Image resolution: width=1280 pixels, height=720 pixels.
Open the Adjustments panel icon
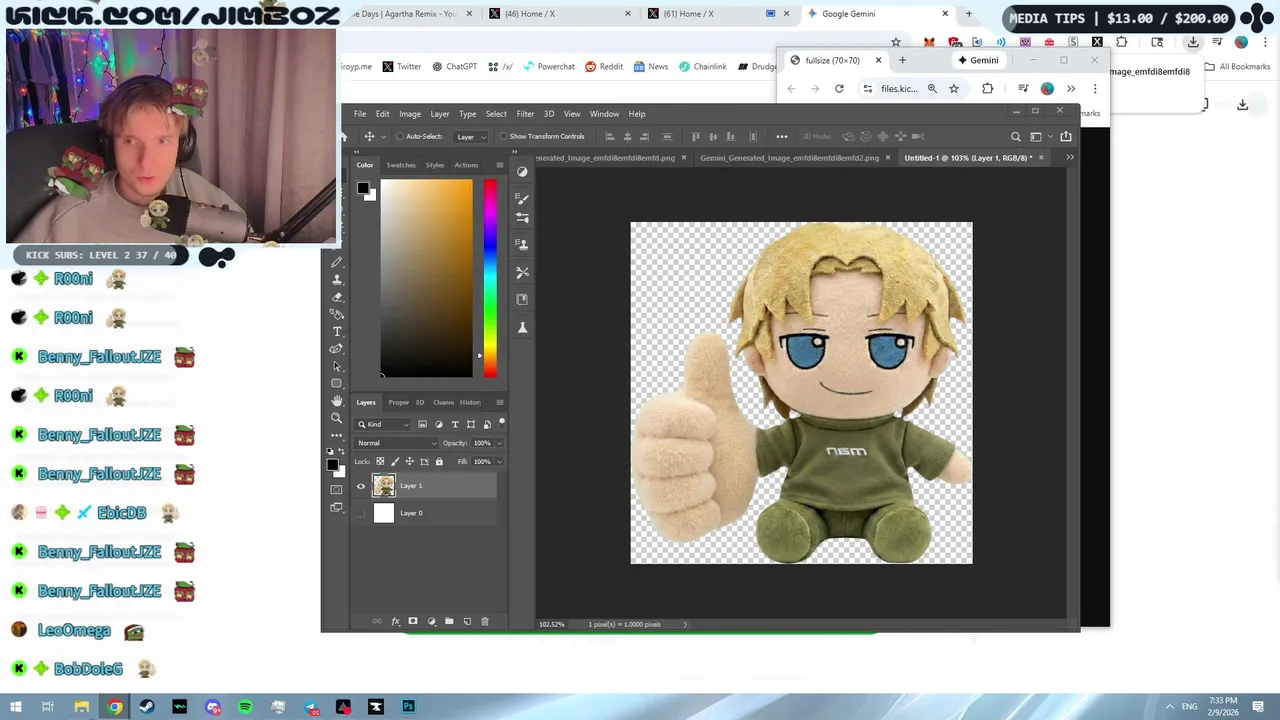click(522, 171)
